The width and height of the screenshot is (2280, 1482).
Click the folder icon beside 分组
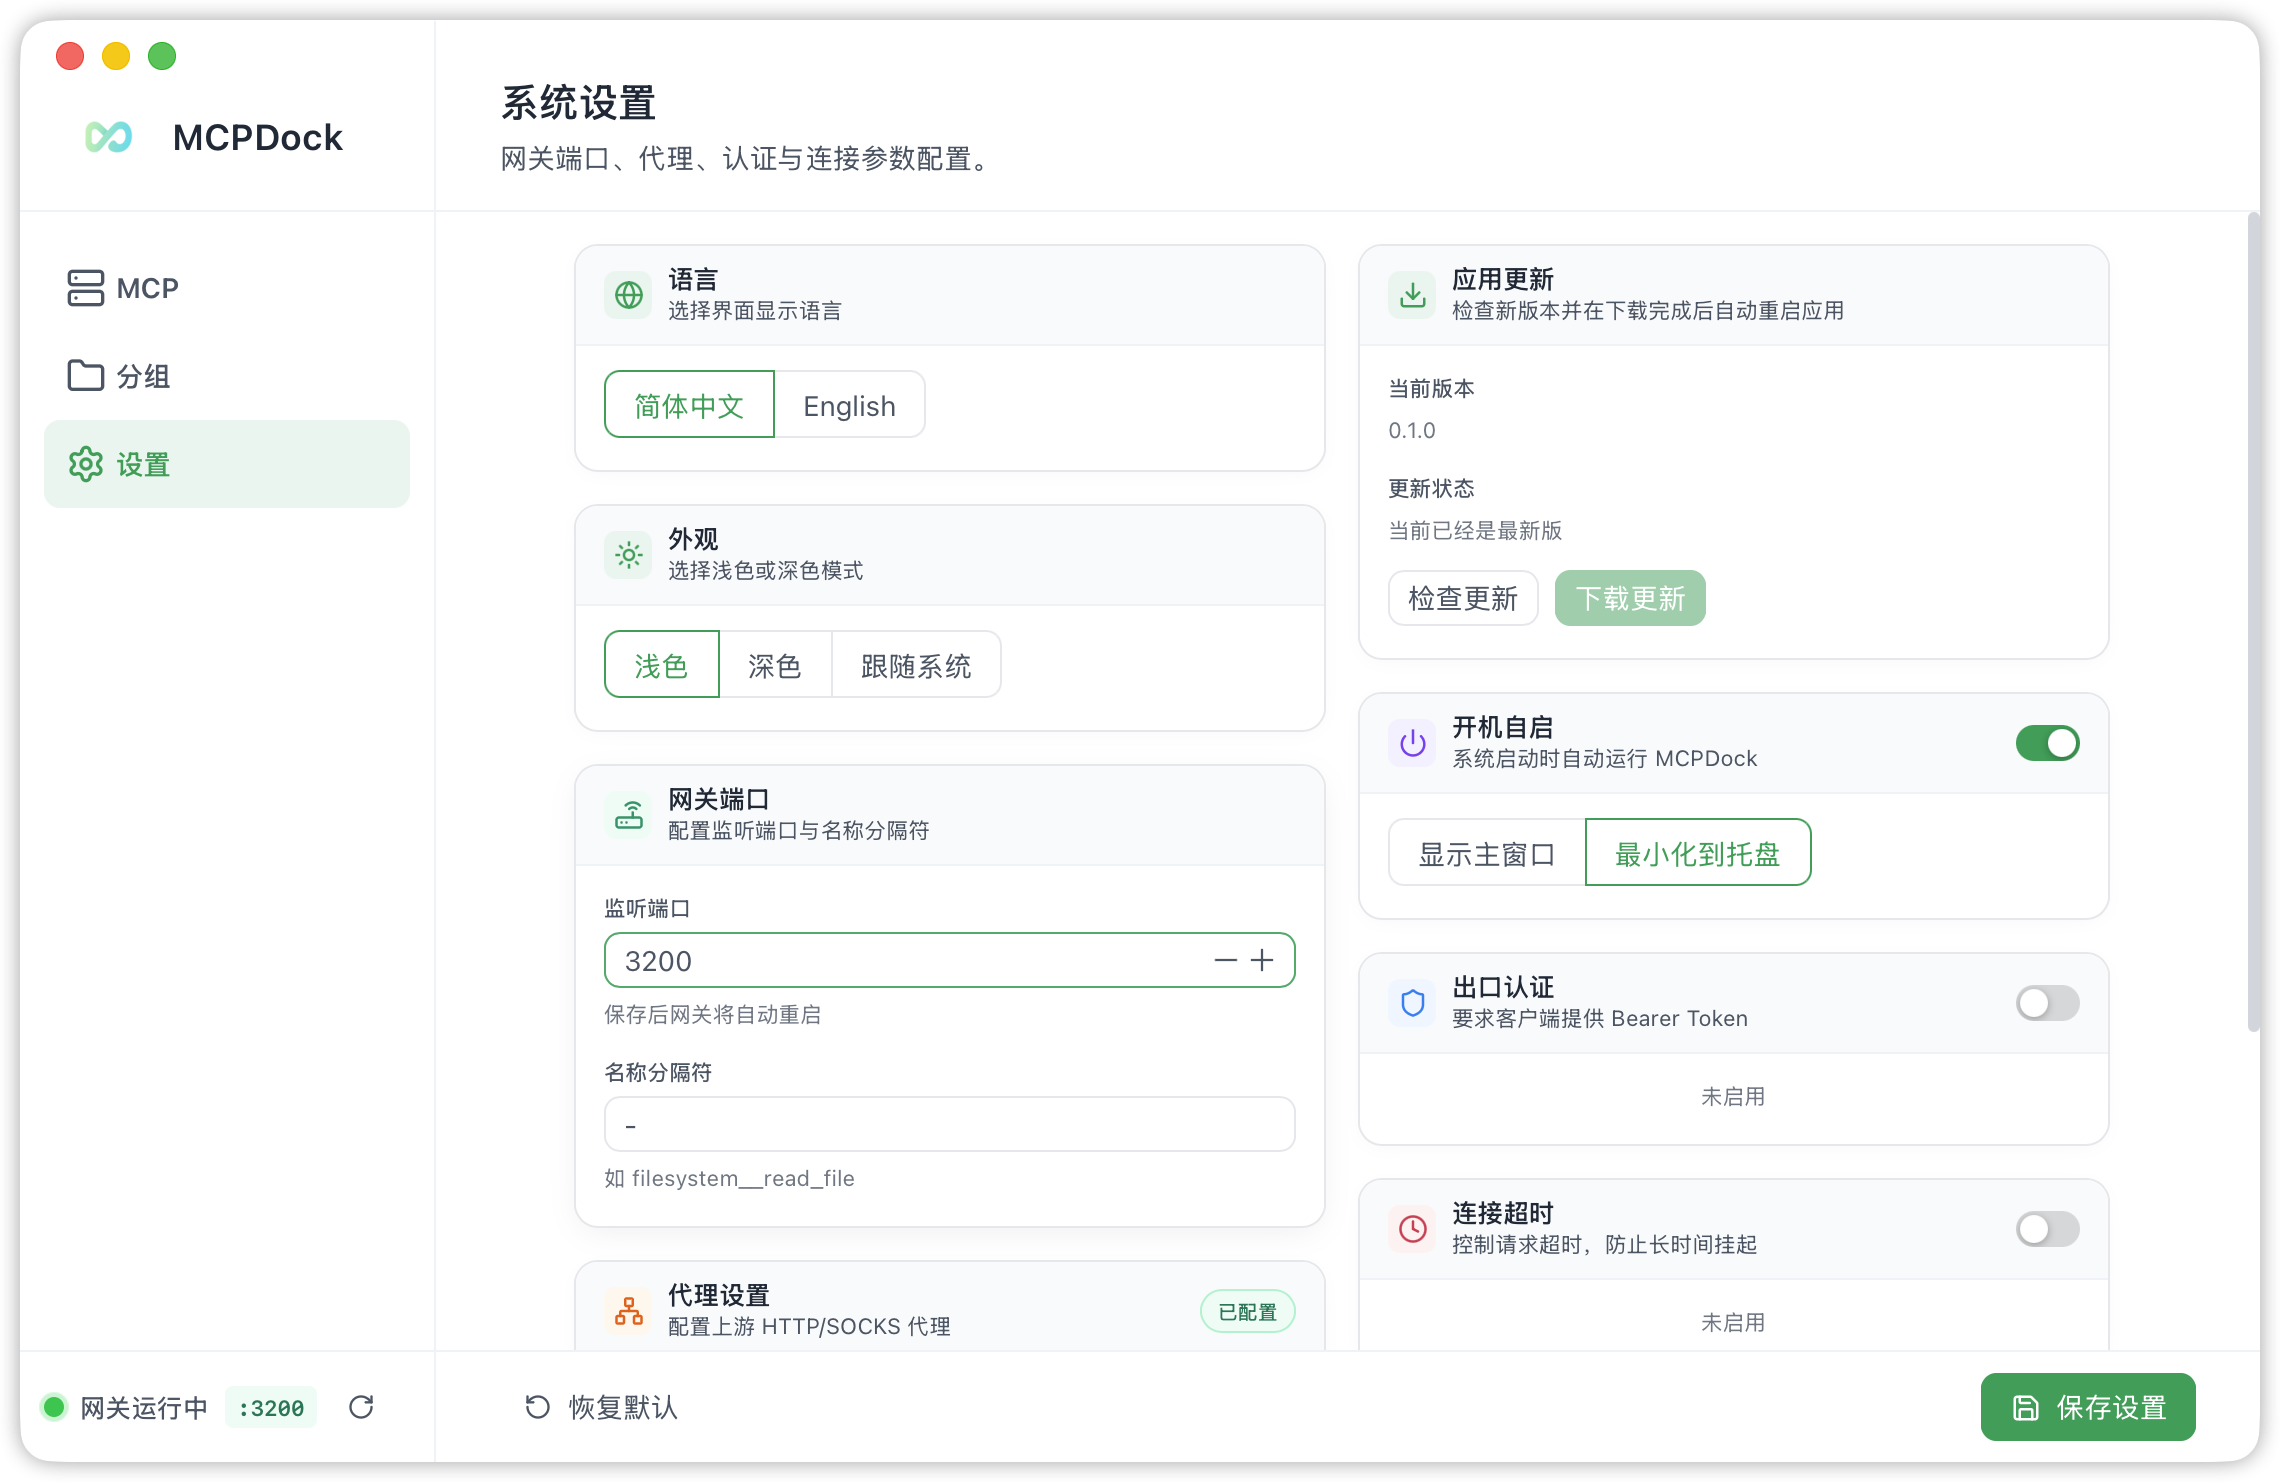[85, 376]
